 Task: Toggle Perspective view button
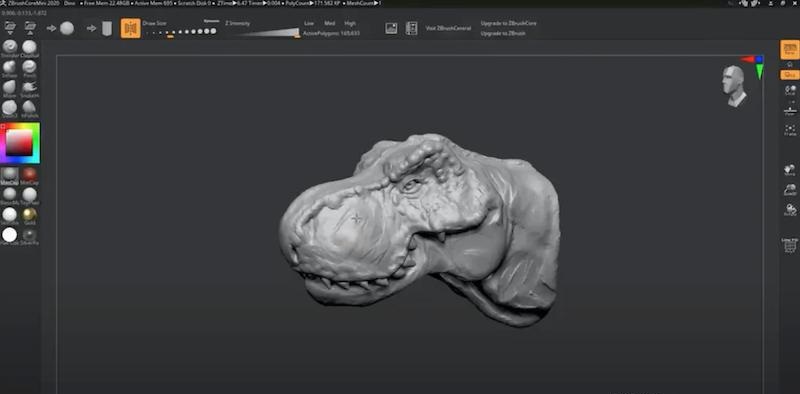790,50
